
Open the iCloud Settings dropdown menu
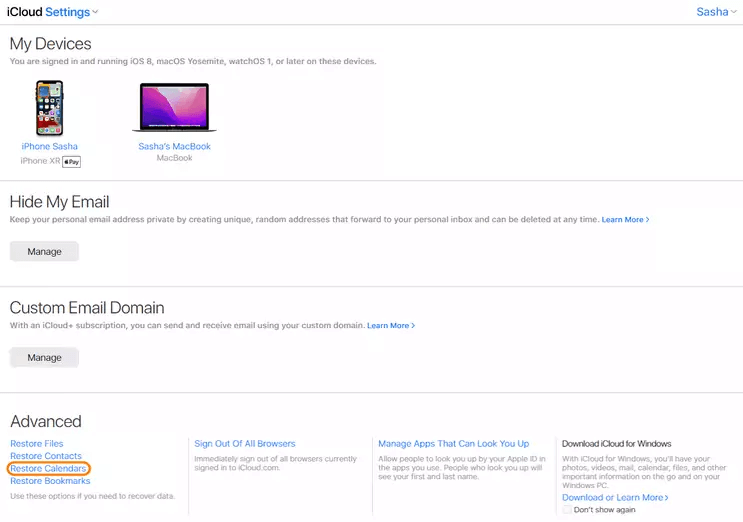[x=72, y=12]
